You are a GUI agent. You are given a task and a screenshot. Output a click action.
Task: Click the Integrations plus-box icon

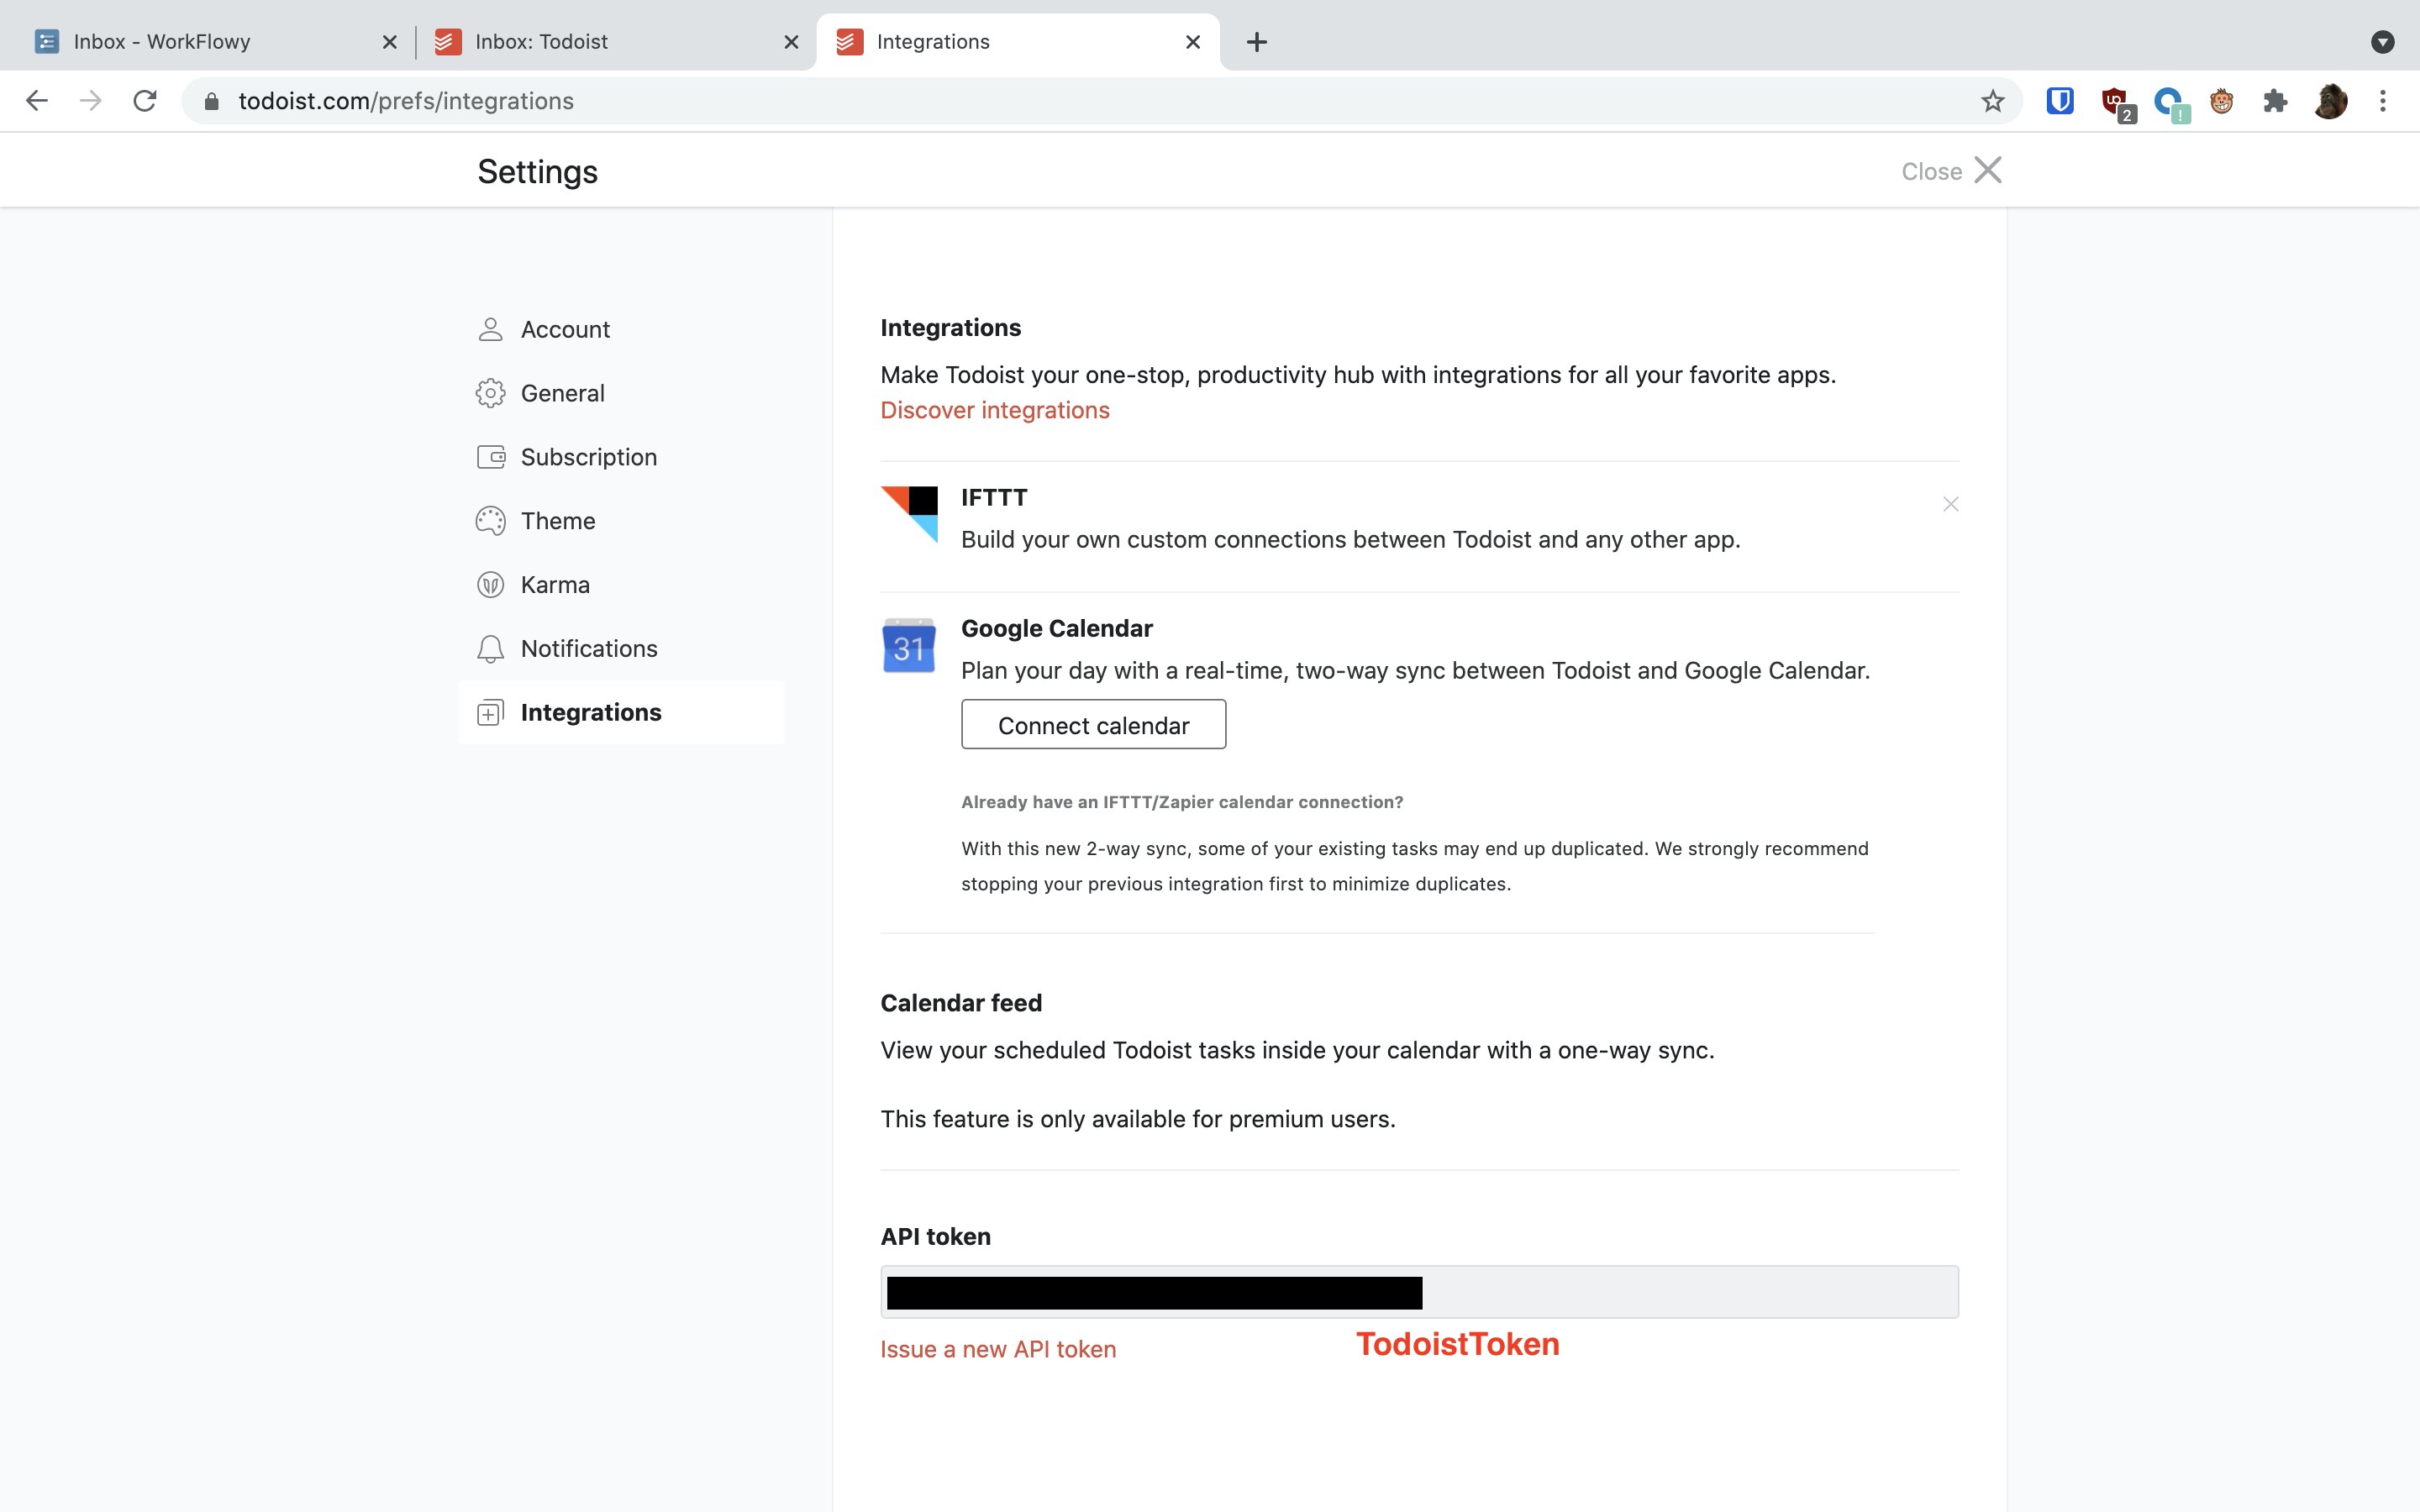click(x=490, y=713)
